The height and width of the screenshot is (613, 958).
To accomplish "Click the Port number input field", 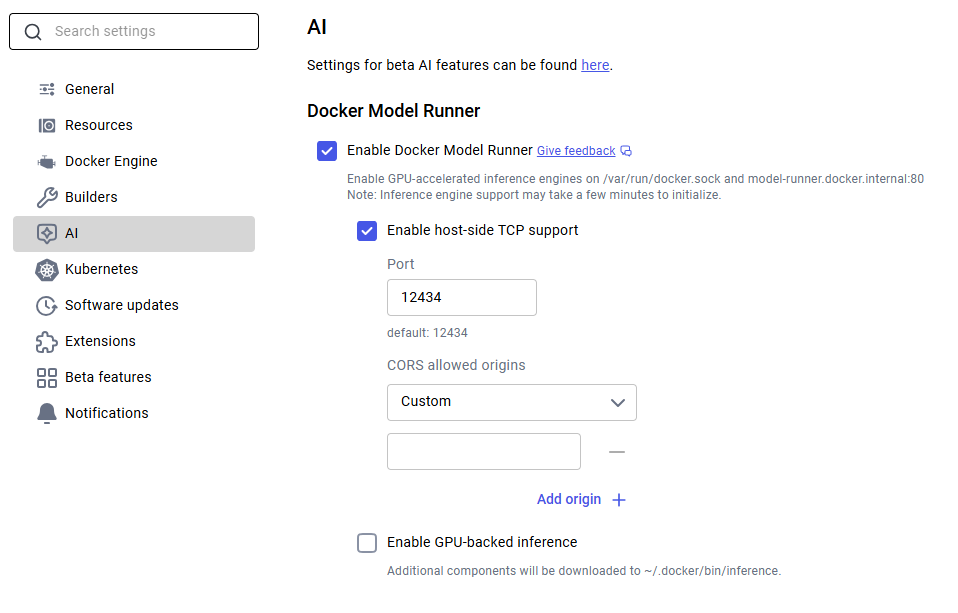I will [461, 298].
